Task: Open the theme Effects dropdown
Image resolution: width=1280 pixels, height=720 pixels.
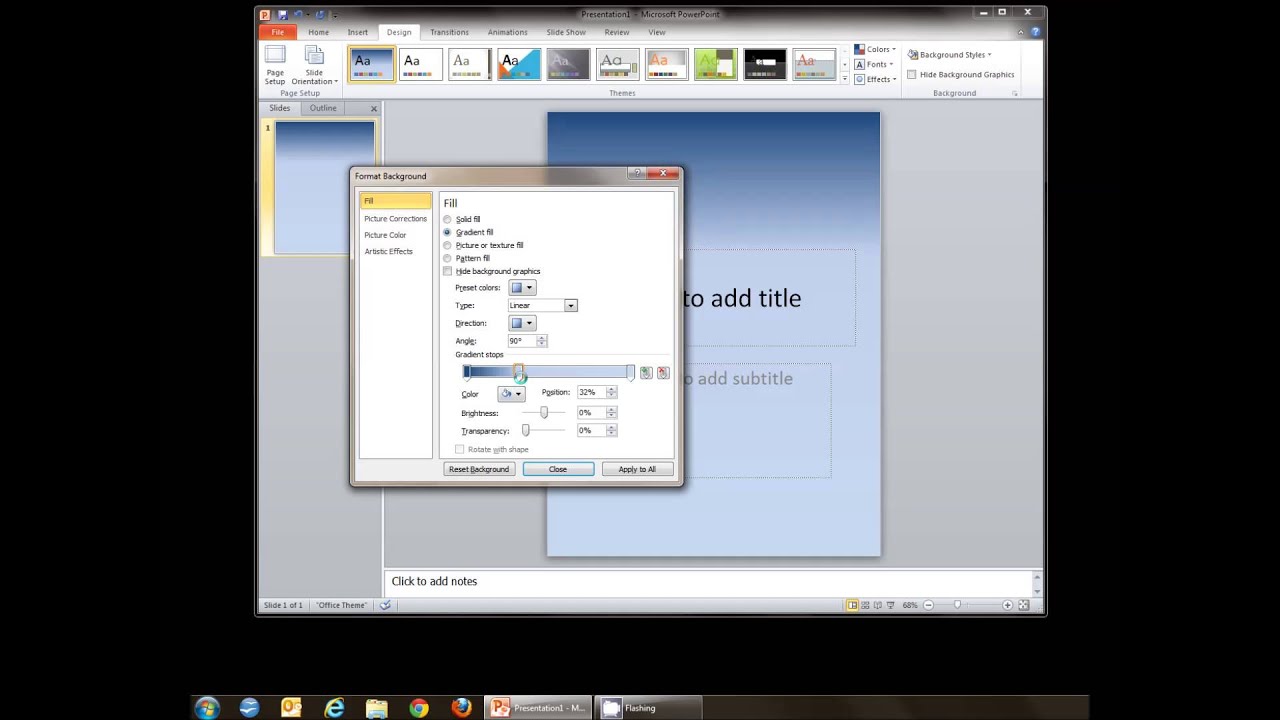Action: point(875,79)
